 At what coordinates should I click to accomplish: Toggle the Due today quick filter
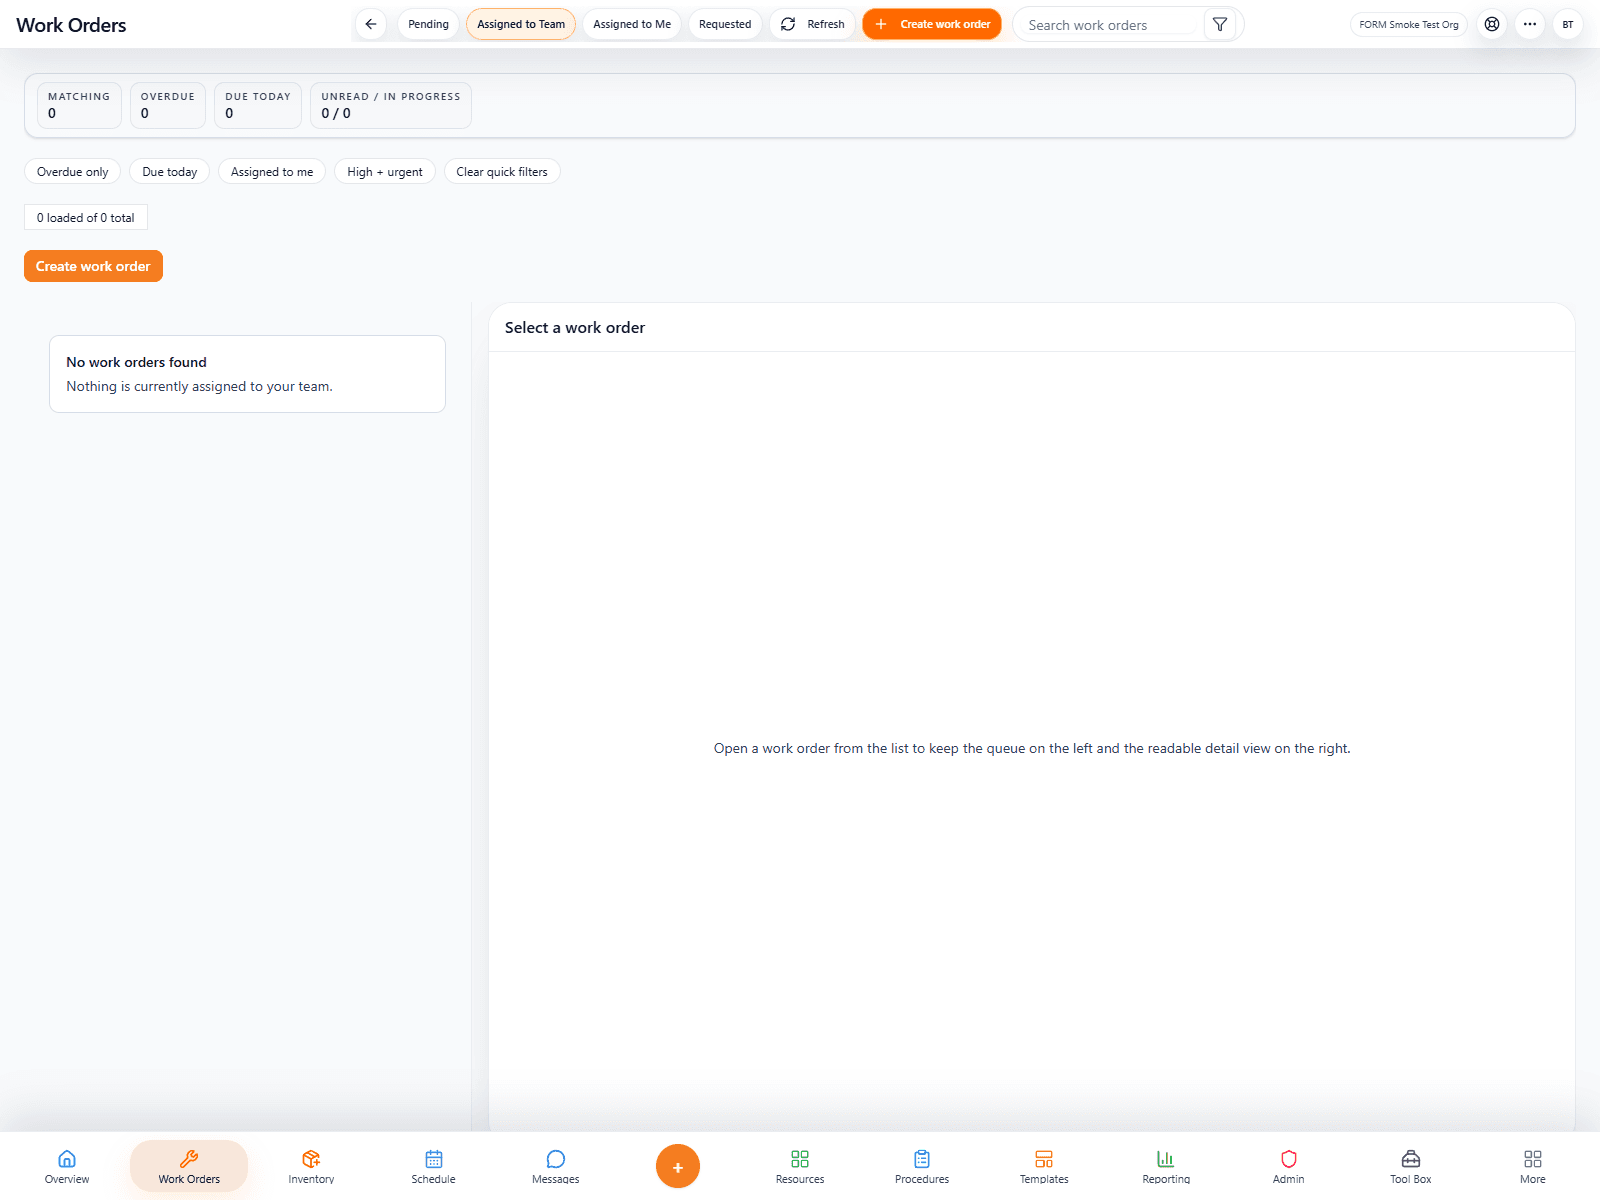coord(170,172)
